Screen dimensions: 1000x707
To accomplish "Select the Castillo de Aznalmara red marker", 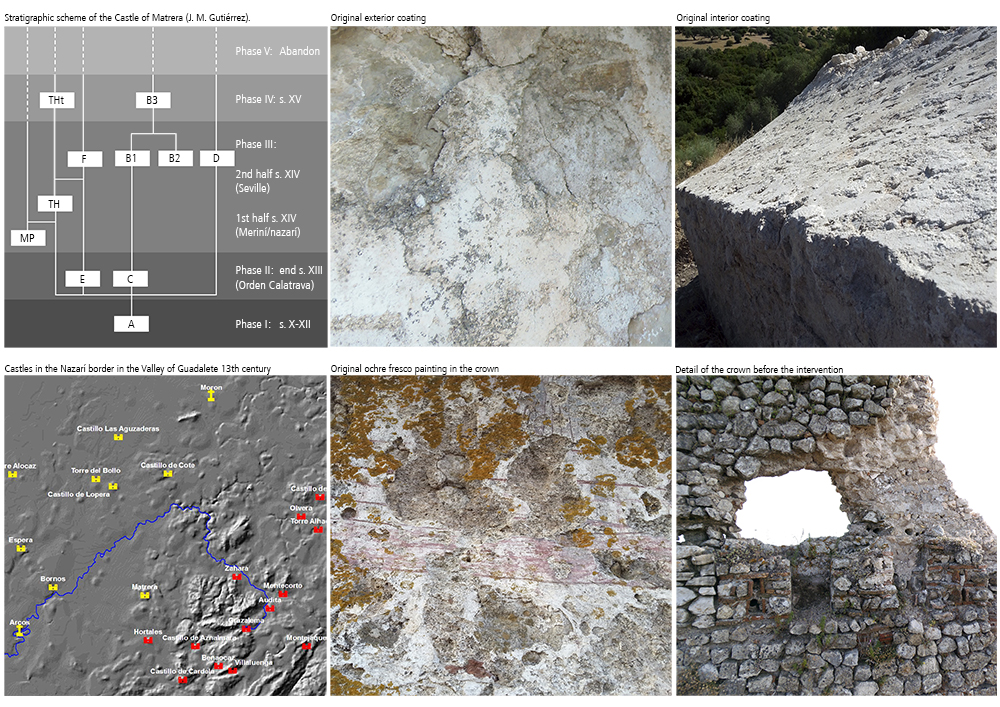I will point(195,646).
